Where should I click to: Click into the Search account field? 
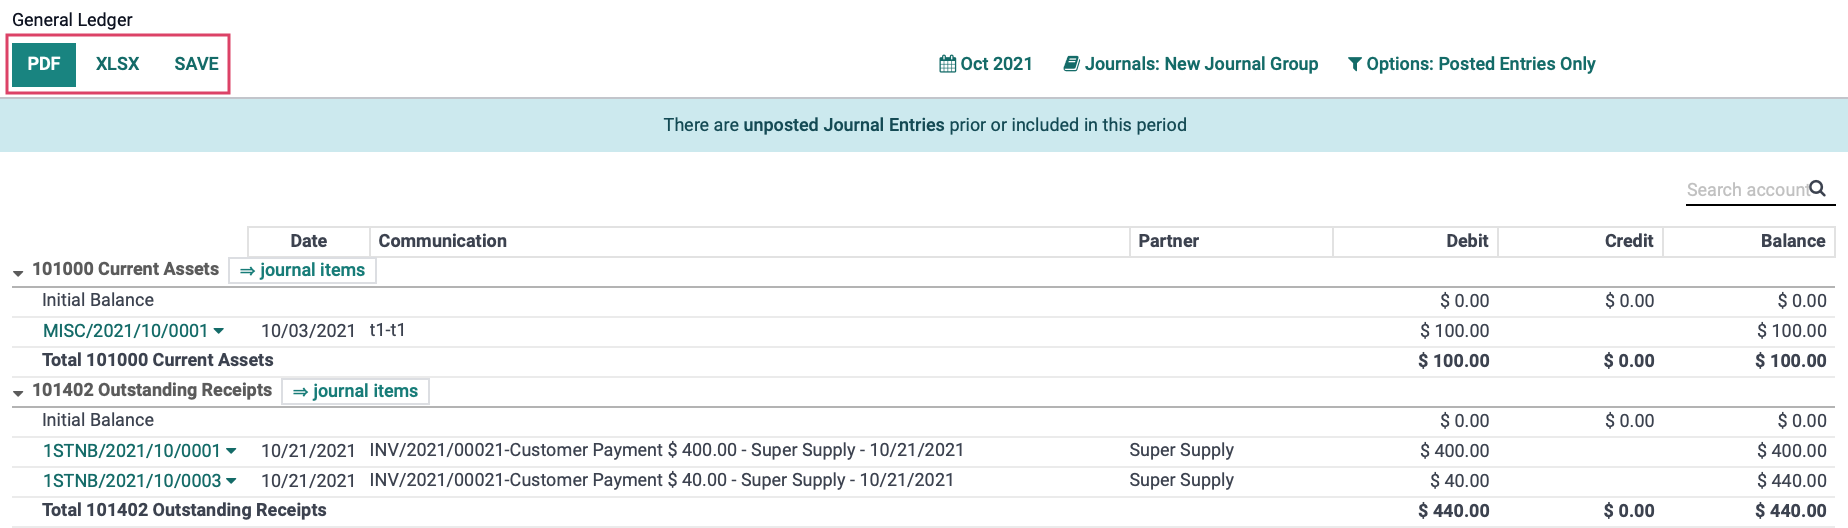coord(1747,189)
